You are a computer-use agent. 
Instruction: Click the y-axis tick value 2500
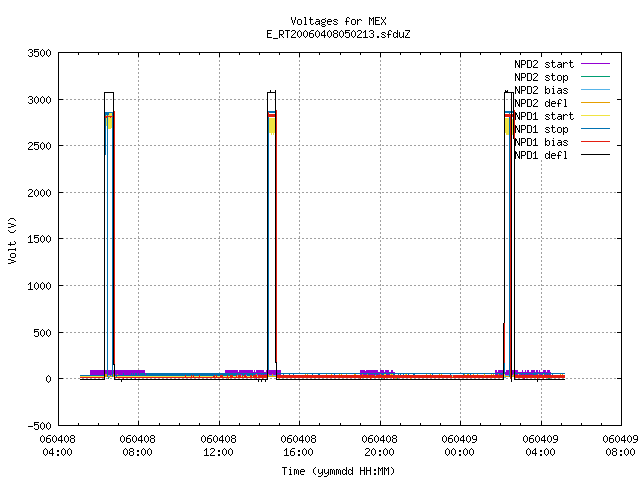click(x=39, y=146)
